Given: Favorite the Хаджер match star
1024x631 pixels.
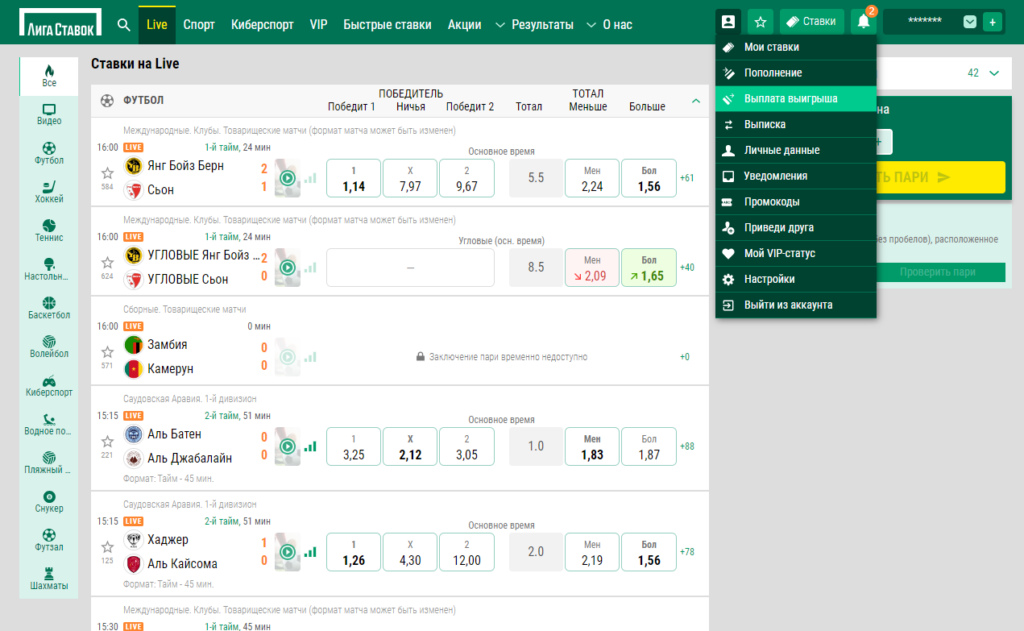Looking at the screenshot, I should [108, 547].
